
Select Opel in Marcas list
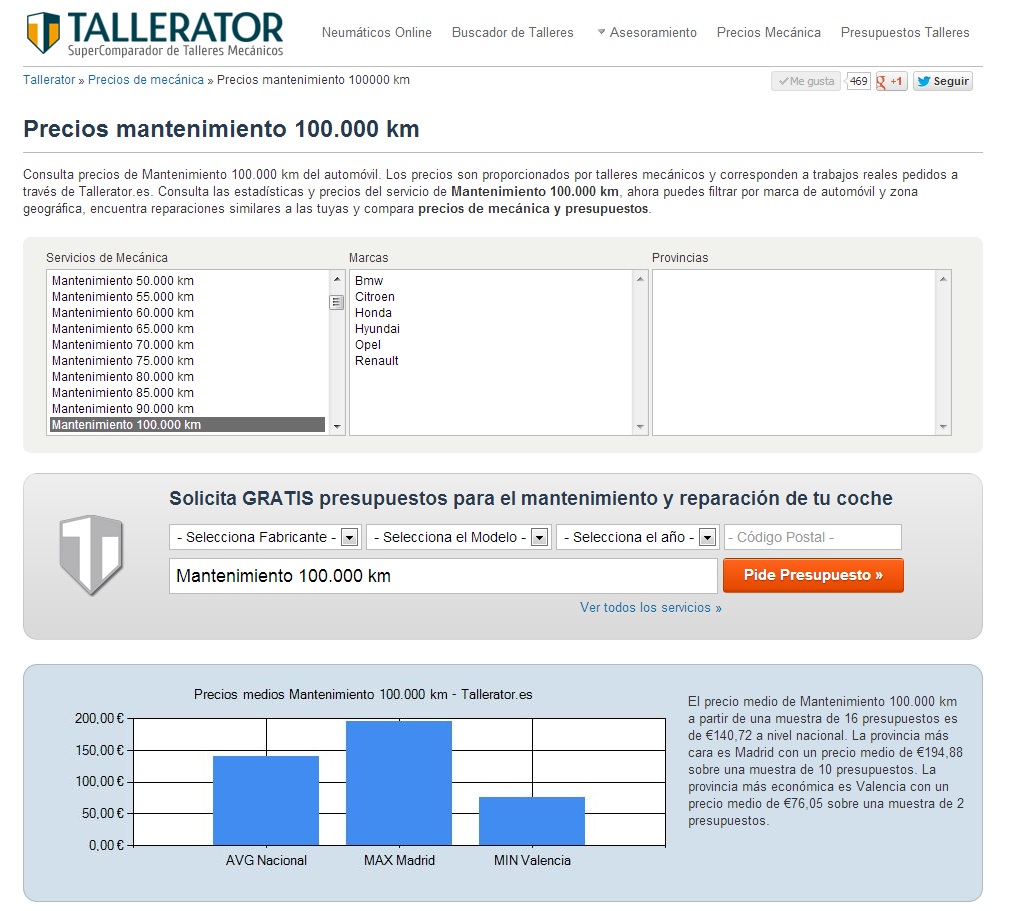(368, 344)
